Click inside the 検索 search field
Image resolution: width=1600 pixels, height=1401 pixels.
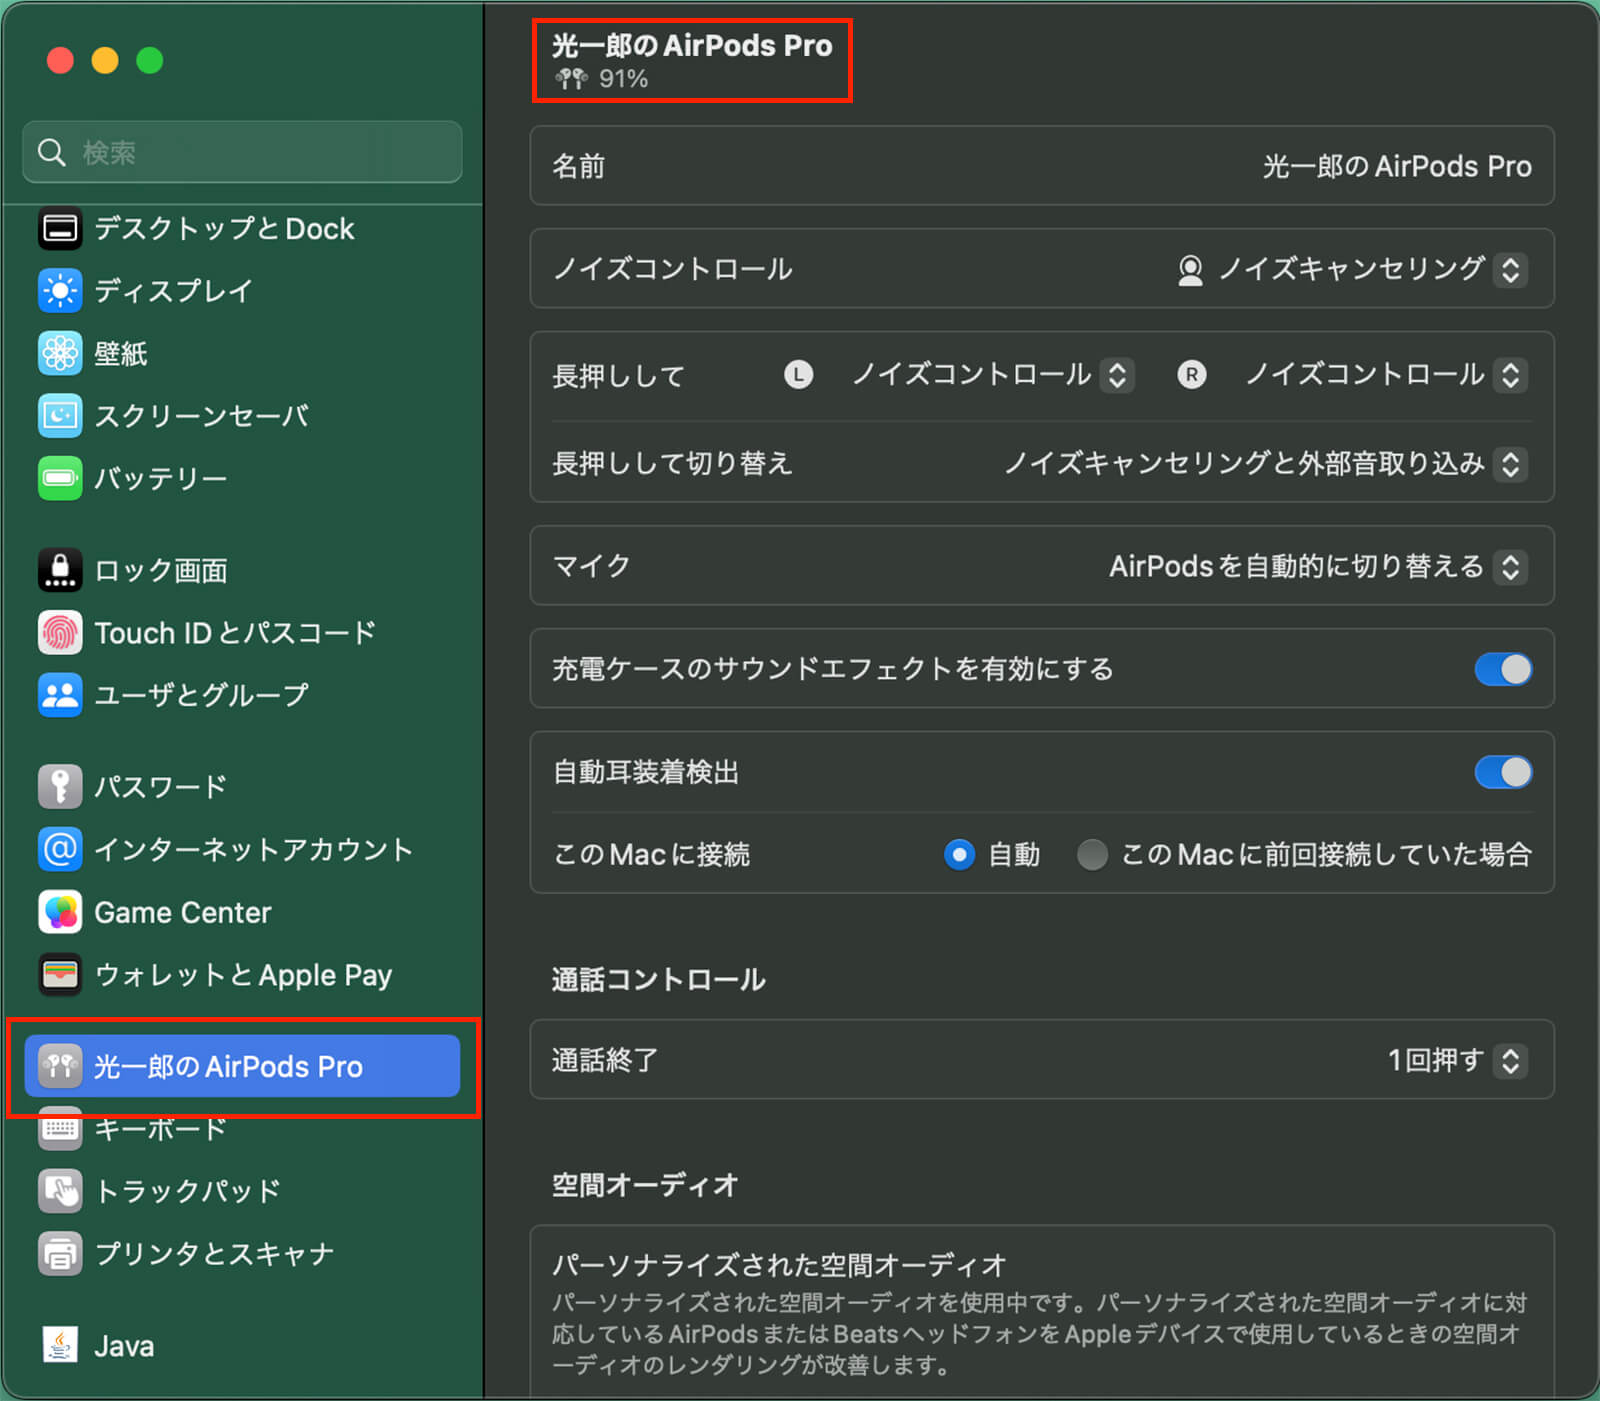242,152
